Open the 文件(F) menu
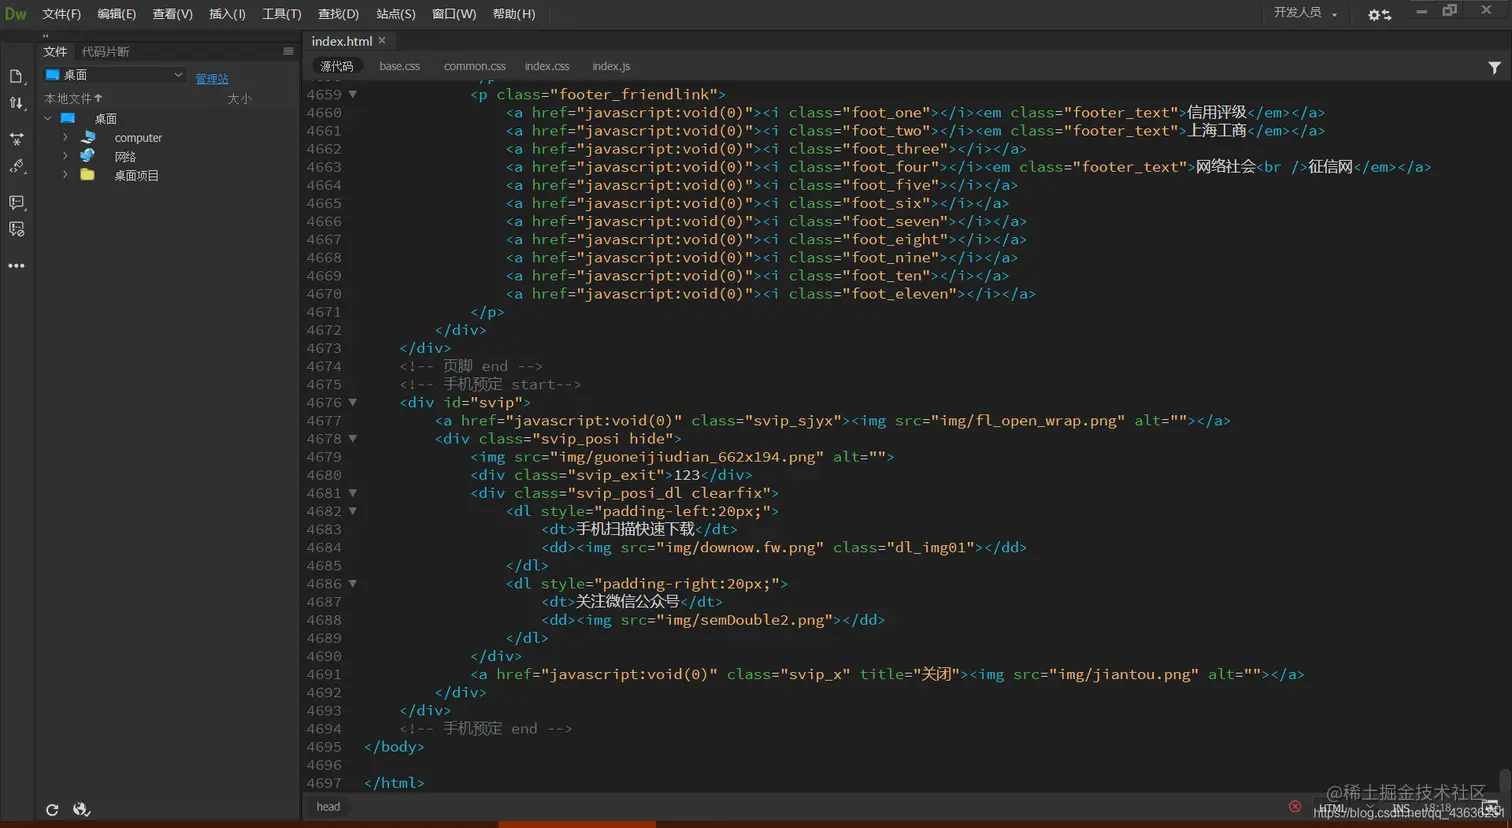This screenshot has width=1512, height=828. 61,14
